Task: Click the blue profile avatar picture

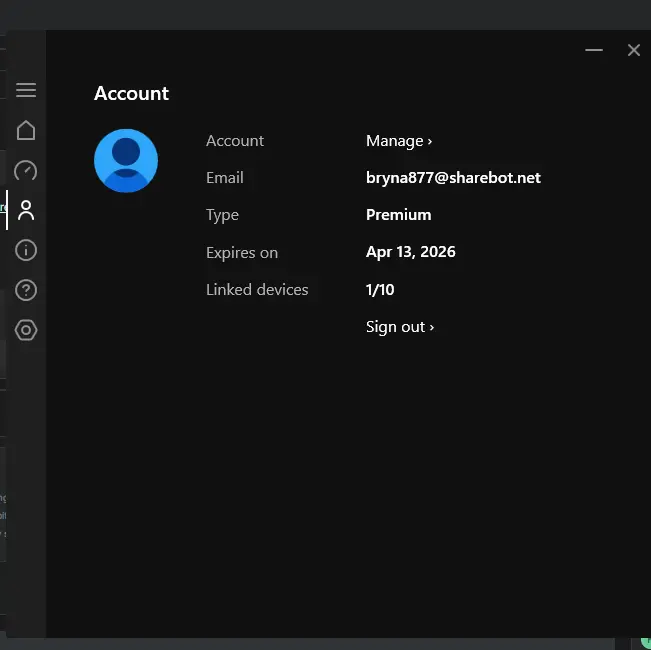Action: coord(126,161)
